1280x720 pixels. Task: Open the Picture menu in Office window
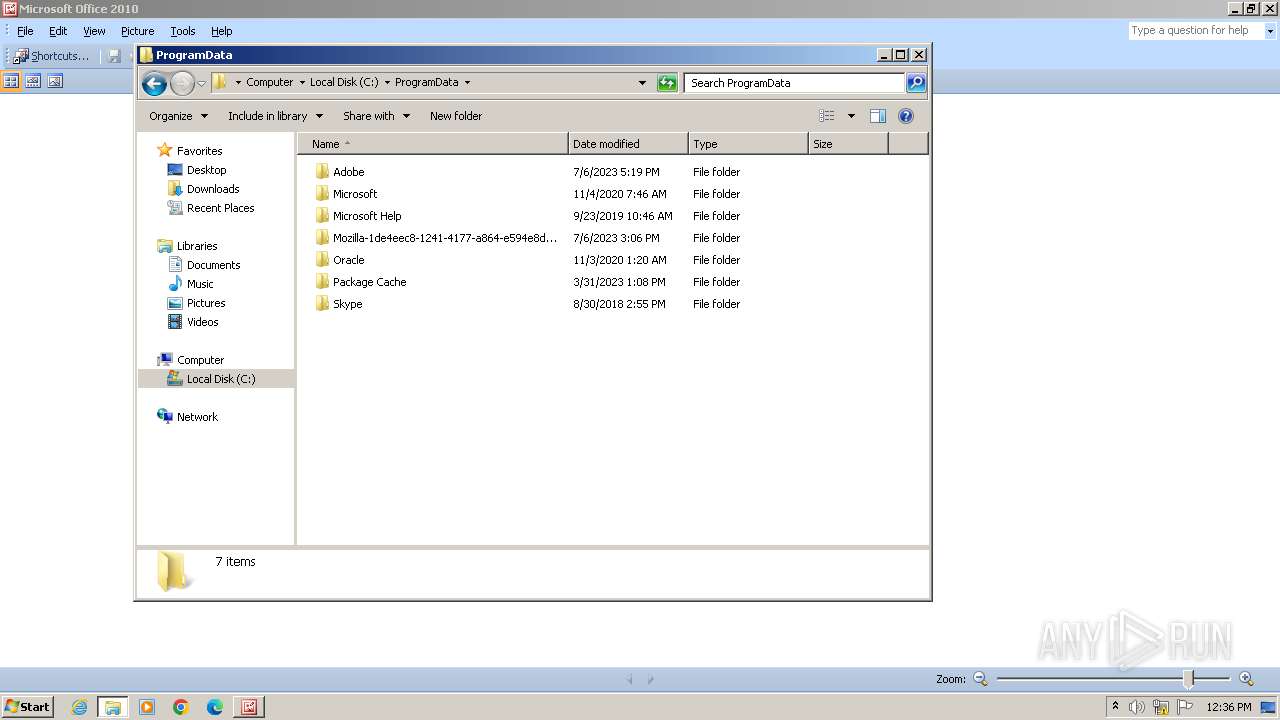137,31
